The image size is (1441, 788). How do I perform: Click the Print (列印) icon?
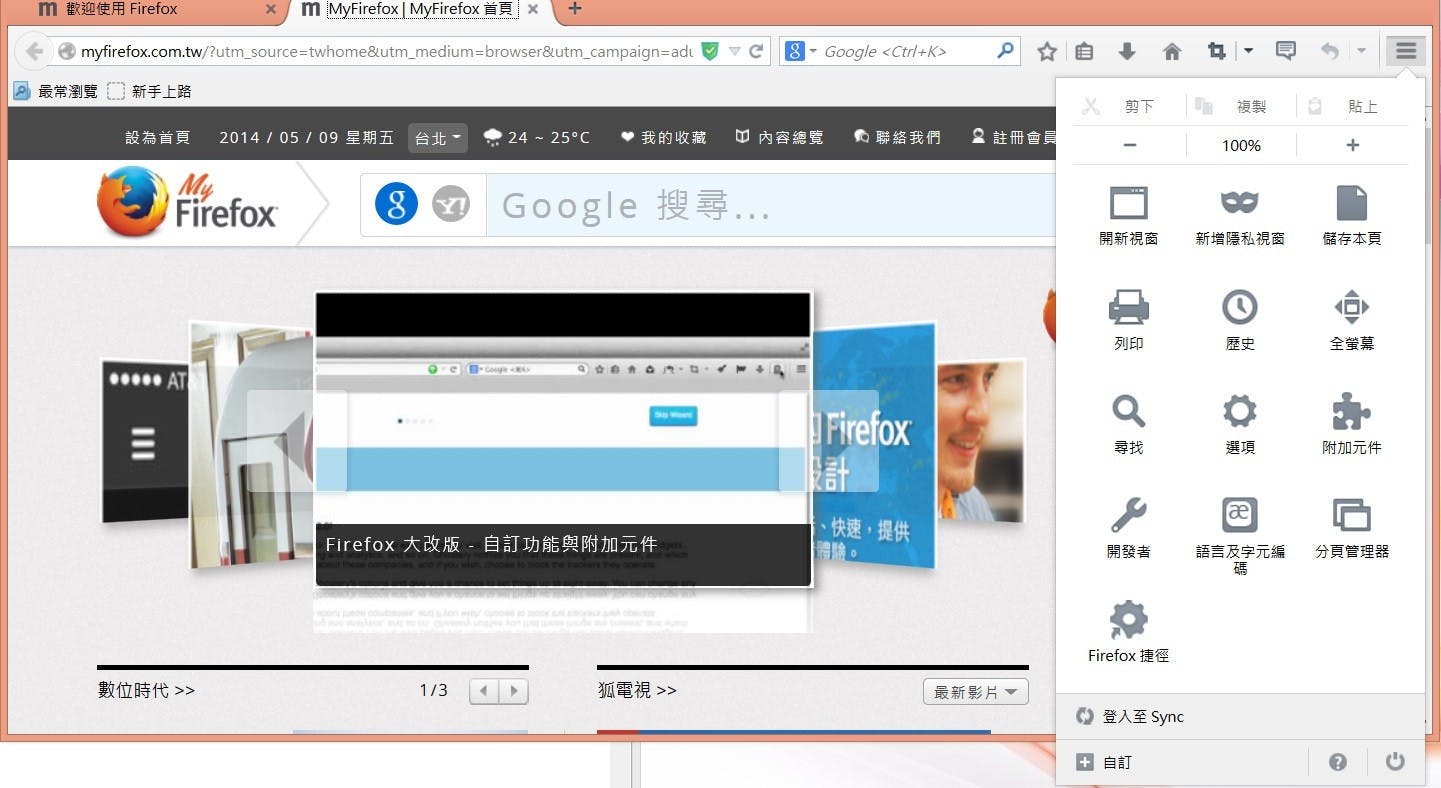(x=1129, y=320)
